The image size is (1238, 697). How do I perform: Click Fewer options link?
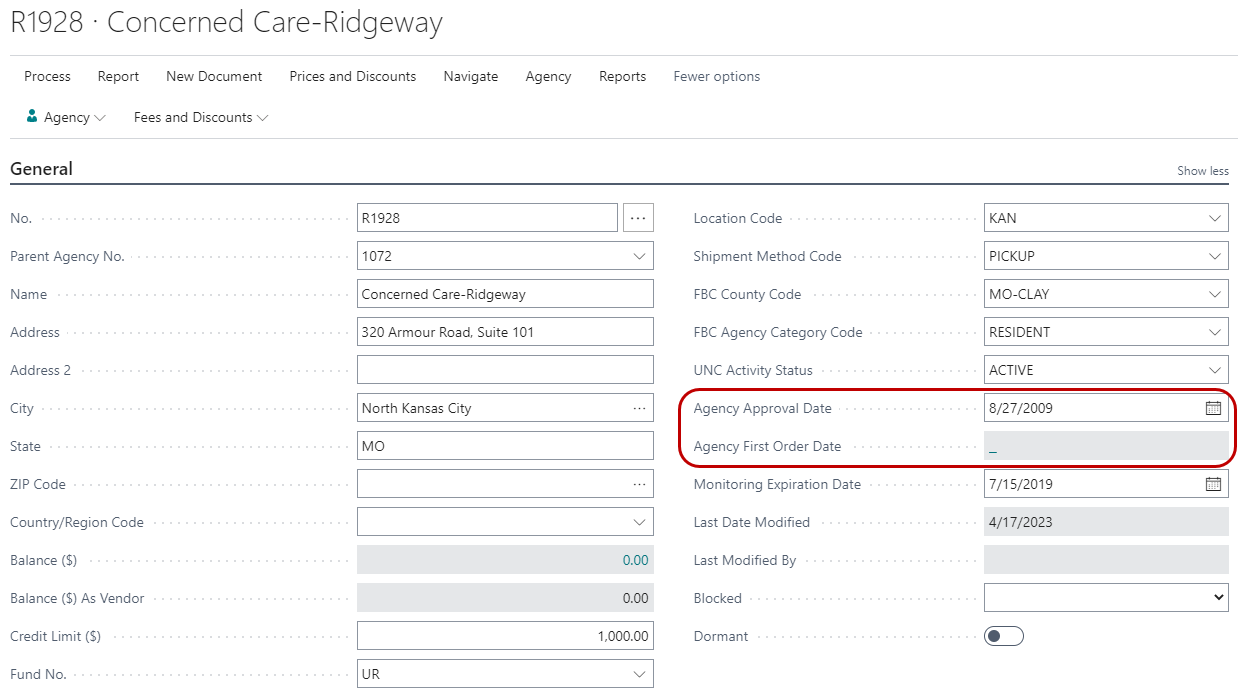tap(716, 76)
